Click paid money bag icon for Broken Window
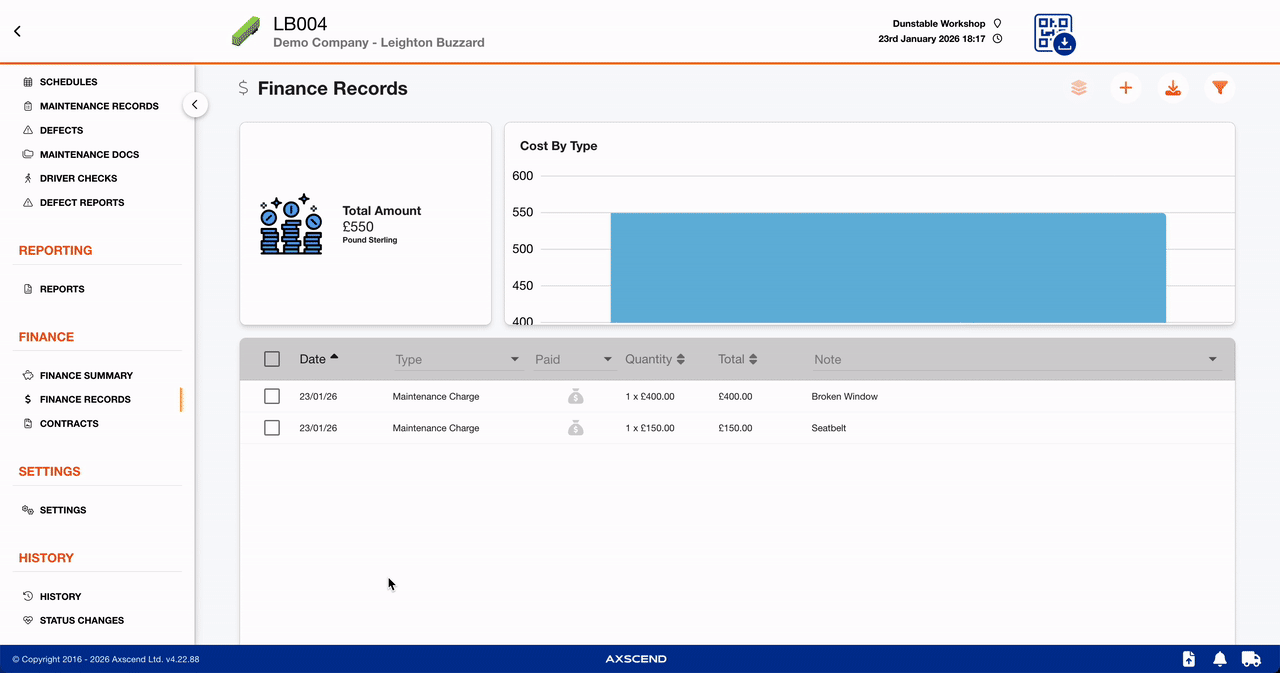The width and height of the screenshot is (1280, 673). pos(575,397)
